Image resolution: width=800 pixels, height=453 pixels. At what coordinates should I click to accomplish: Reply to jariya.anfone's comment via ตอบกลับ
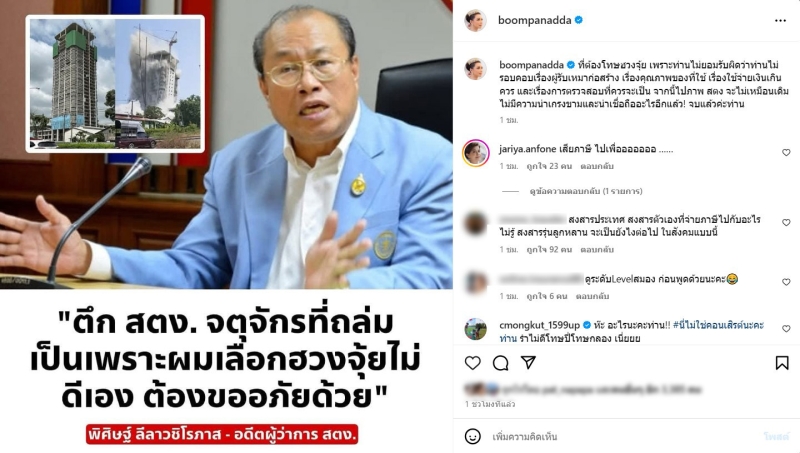click(x=597, y=166)
